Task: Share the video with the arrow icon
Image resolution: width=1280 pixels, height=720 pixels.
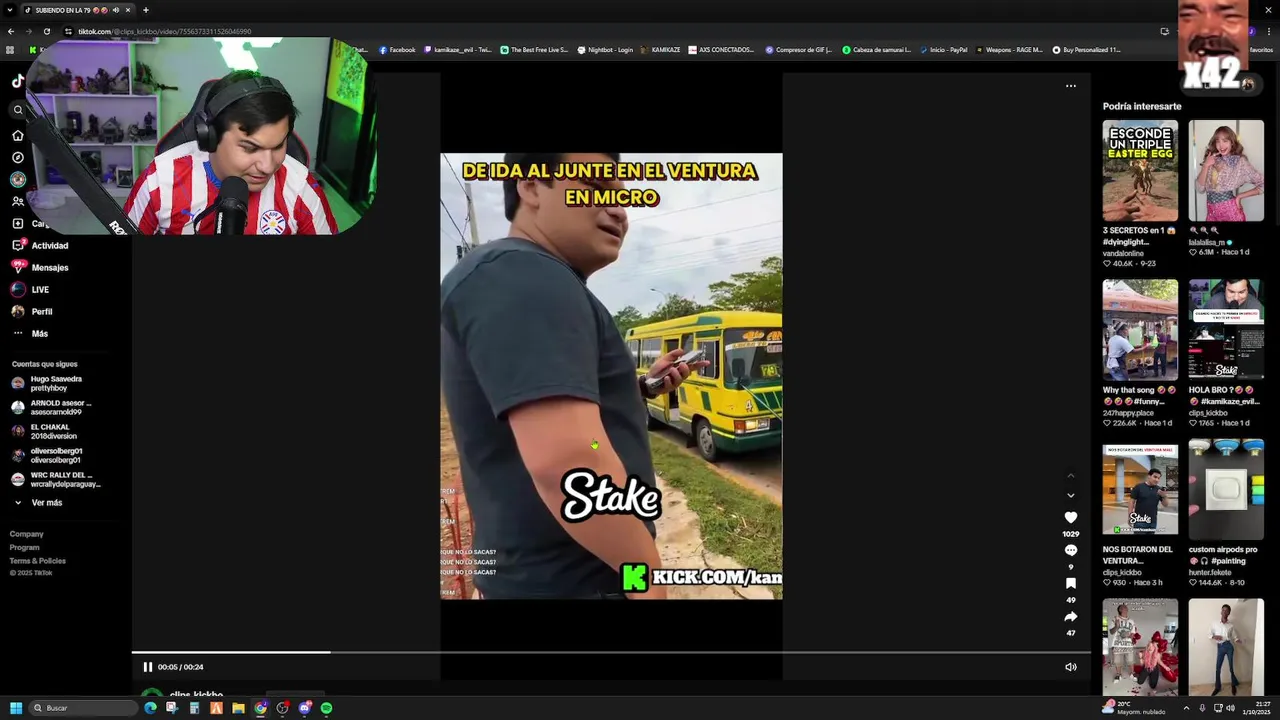Action: point(1071,616)
